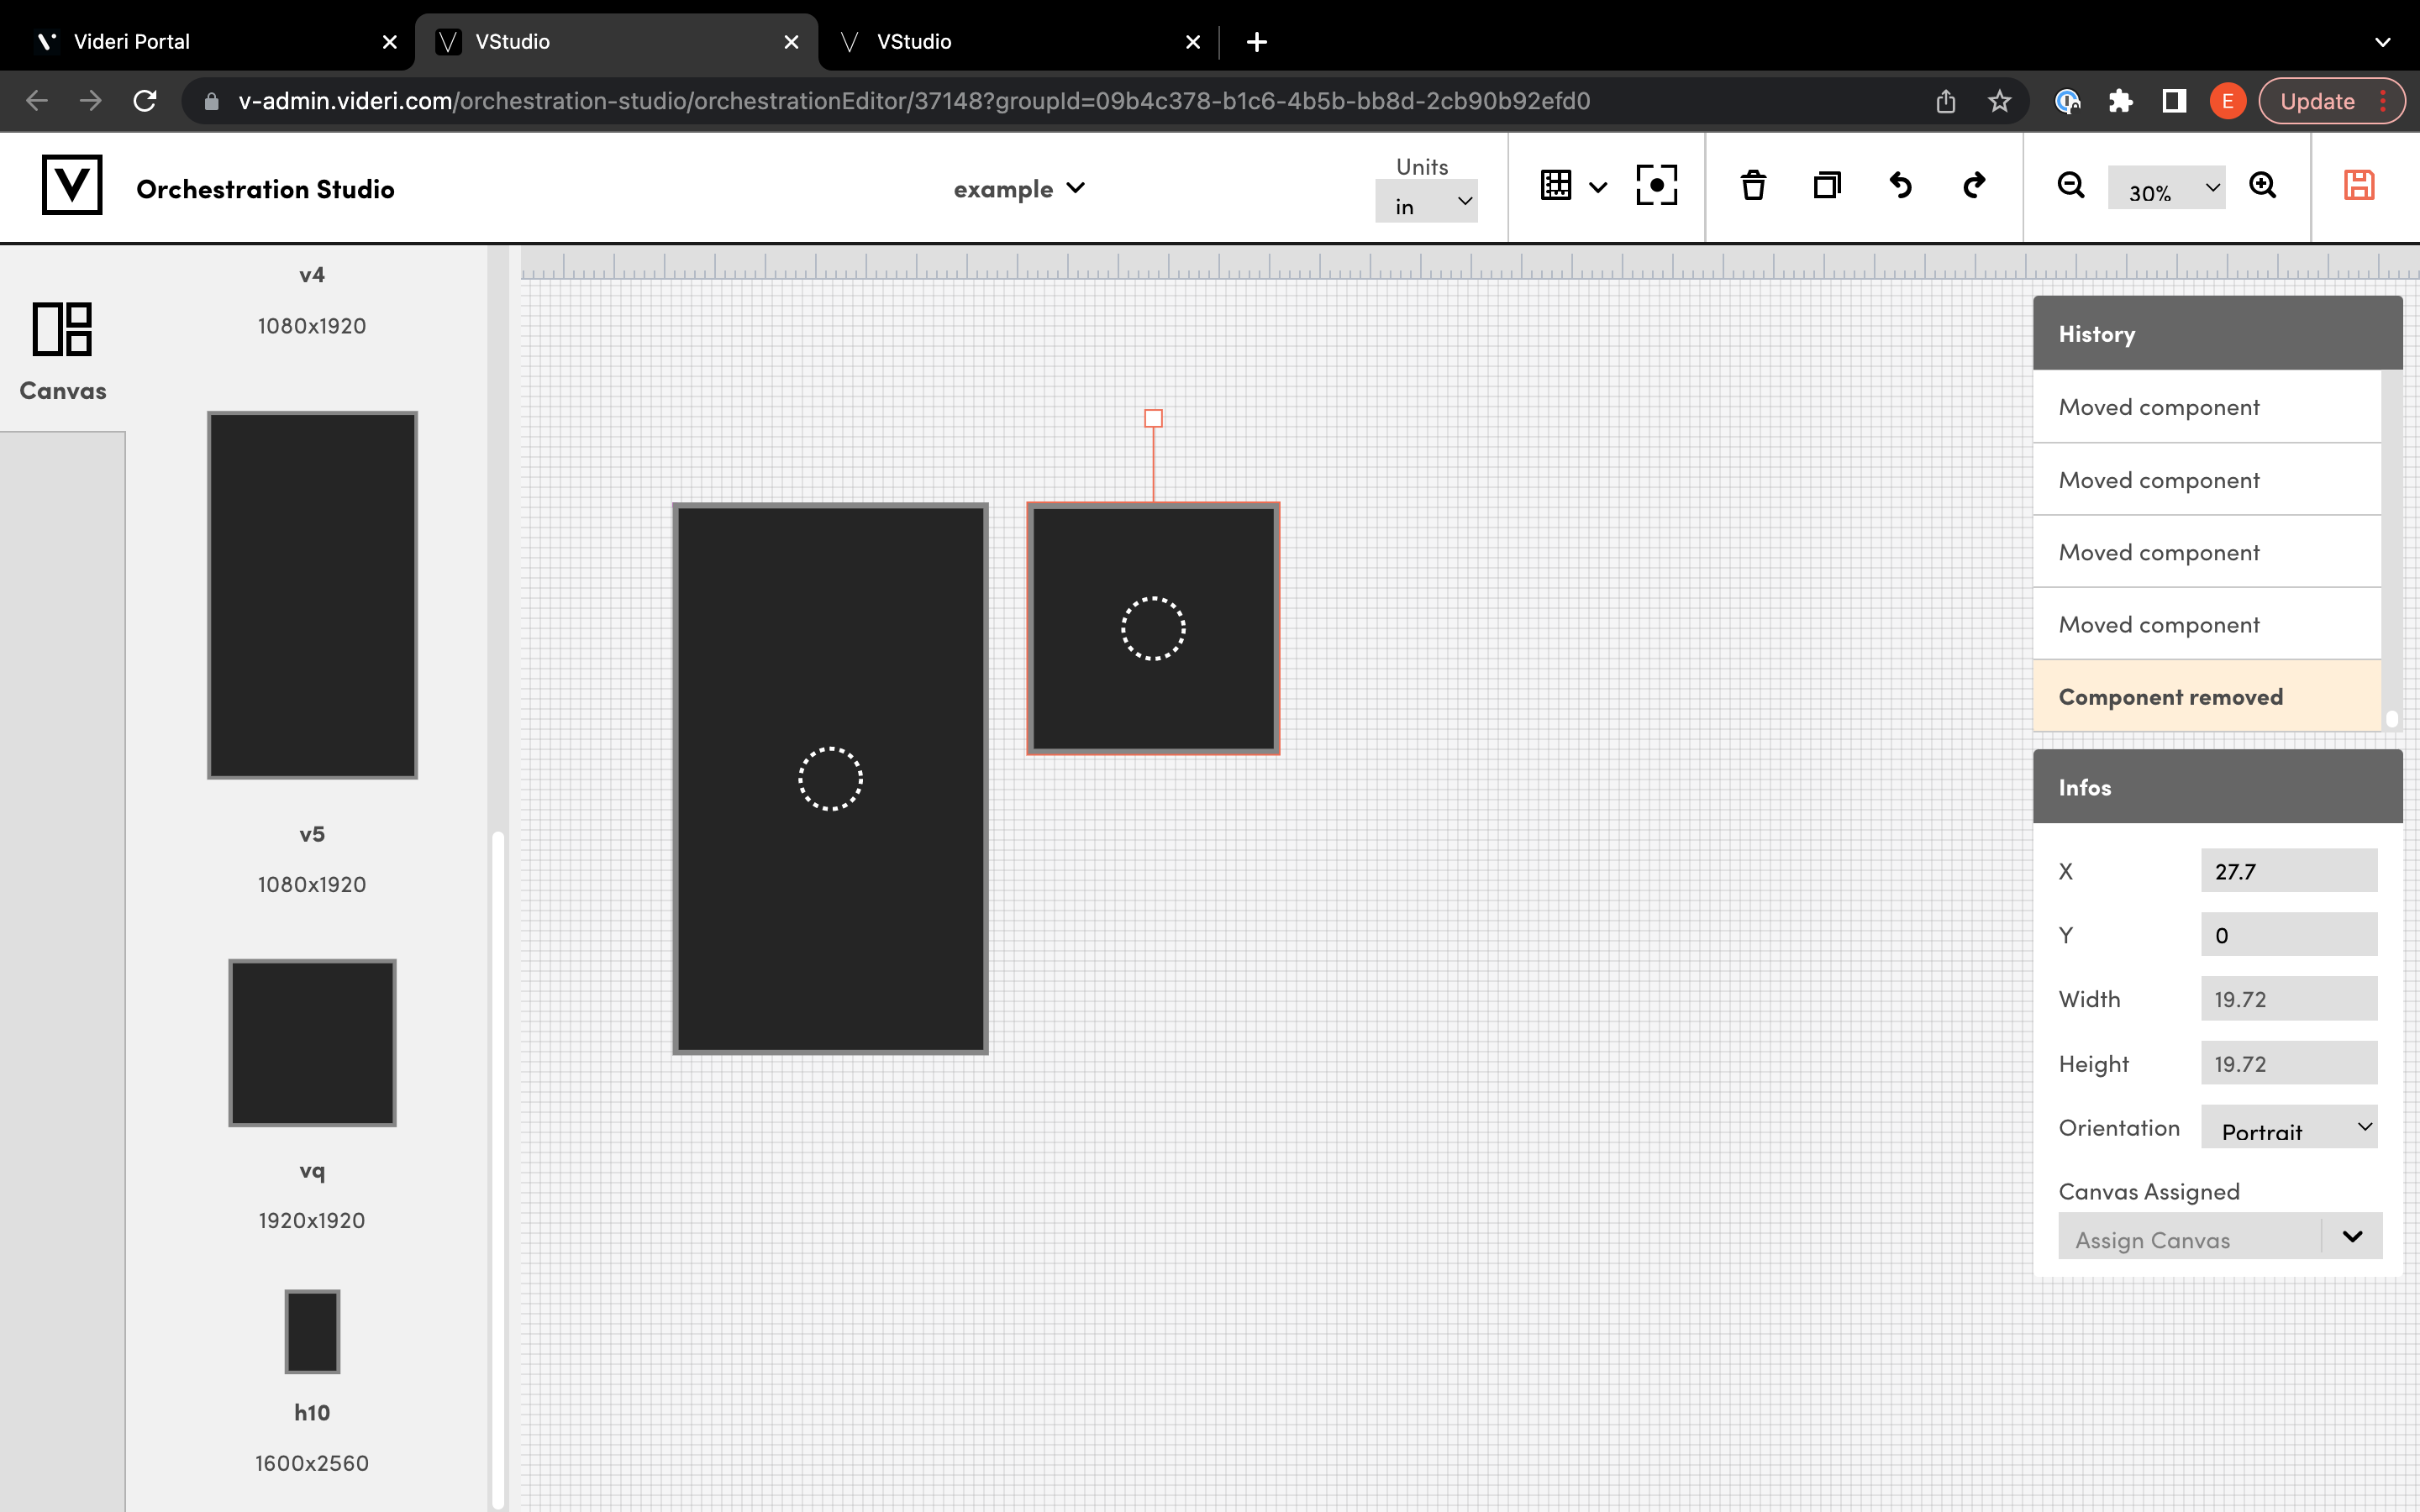Open a new browser tab

[x=1257, y=42]
